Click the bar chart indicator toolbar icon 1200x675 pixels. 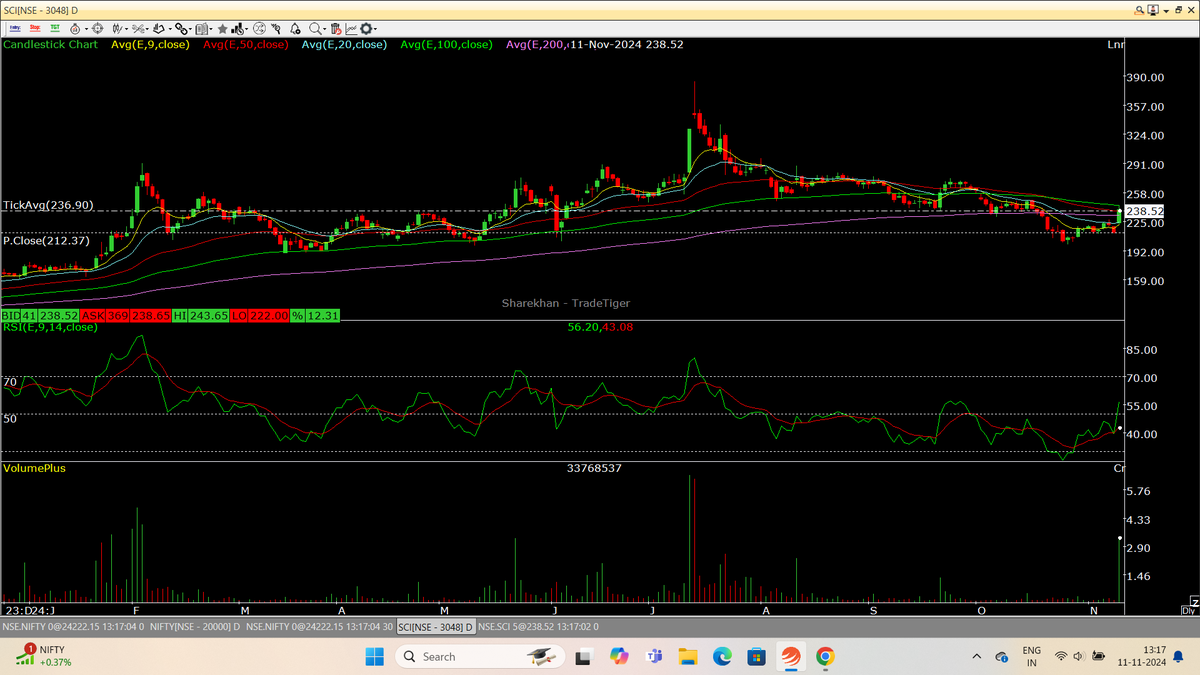pyautogui.click(x=237, y=29)
